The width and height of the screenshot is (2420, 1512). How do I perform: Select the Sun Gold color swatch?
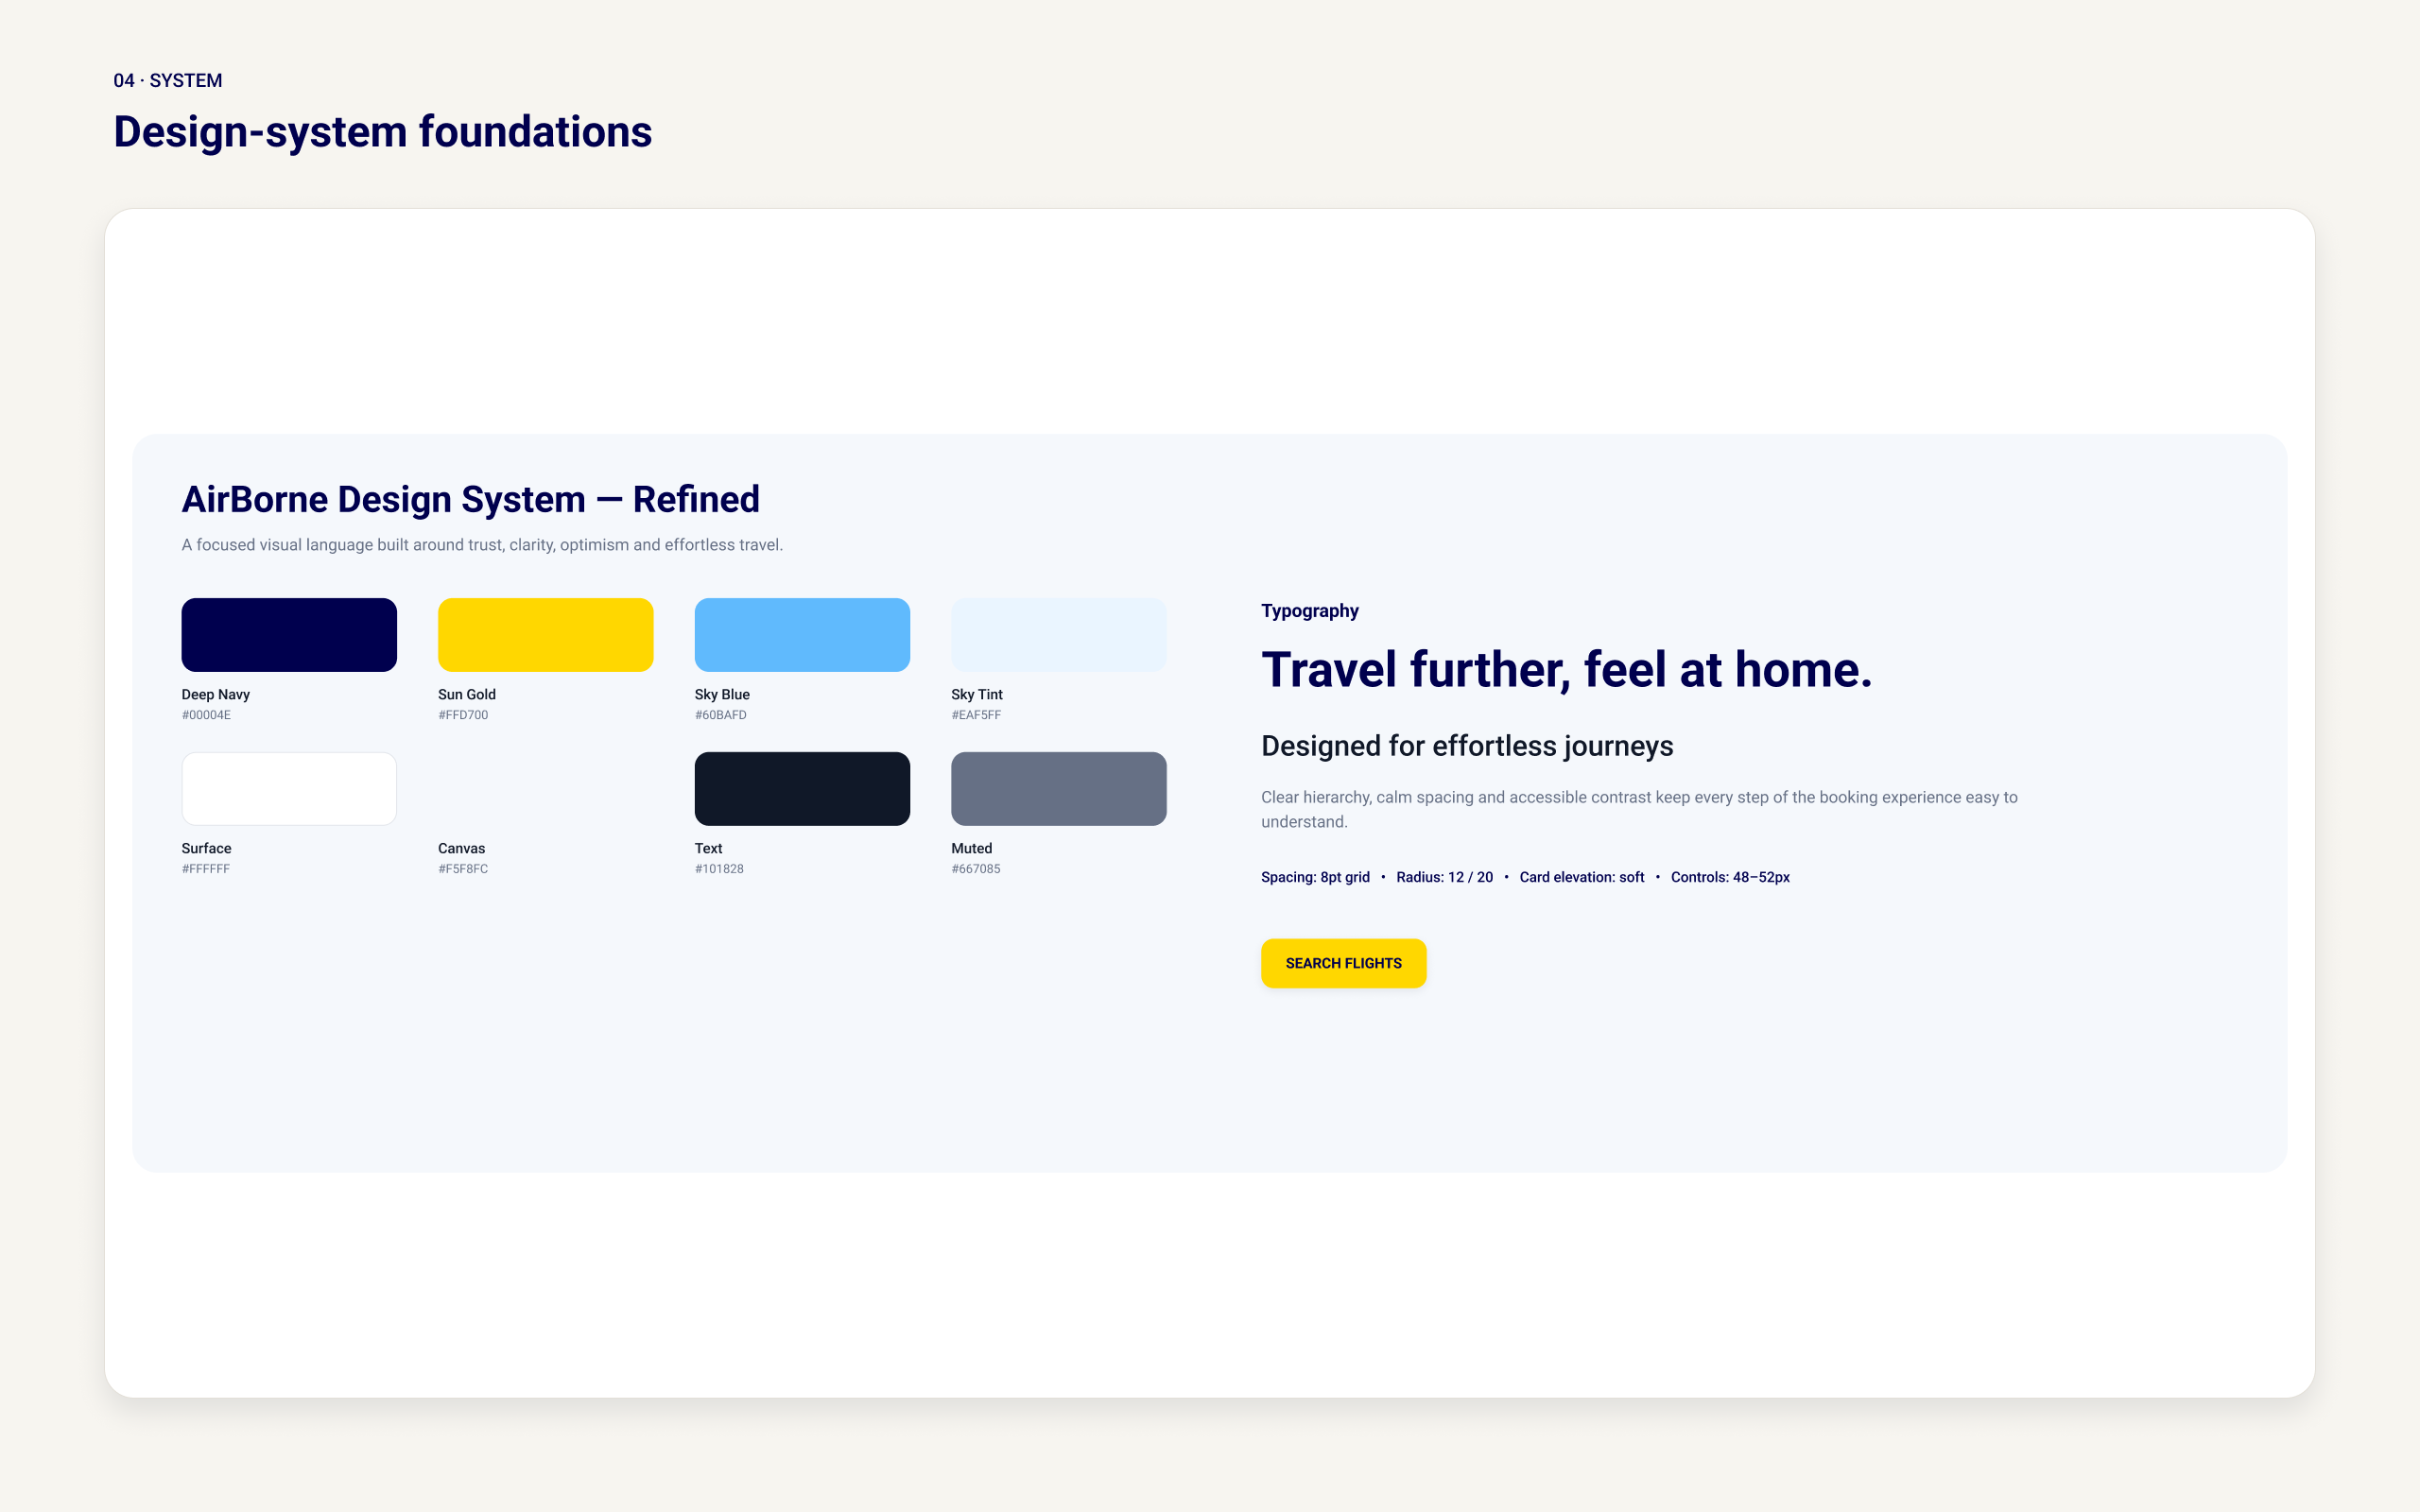[x=546, y=635]
